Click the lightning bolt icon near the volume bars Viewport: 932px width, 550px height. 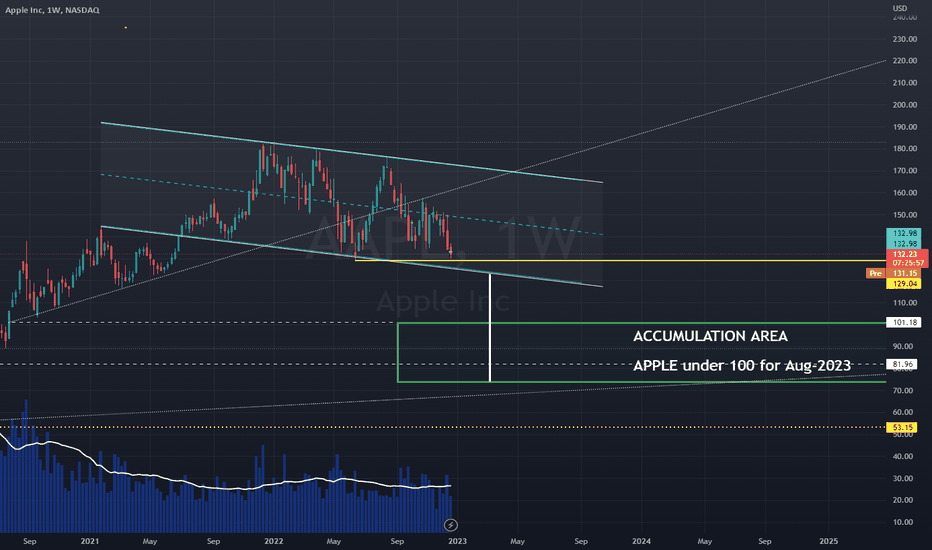pos(451,525)
